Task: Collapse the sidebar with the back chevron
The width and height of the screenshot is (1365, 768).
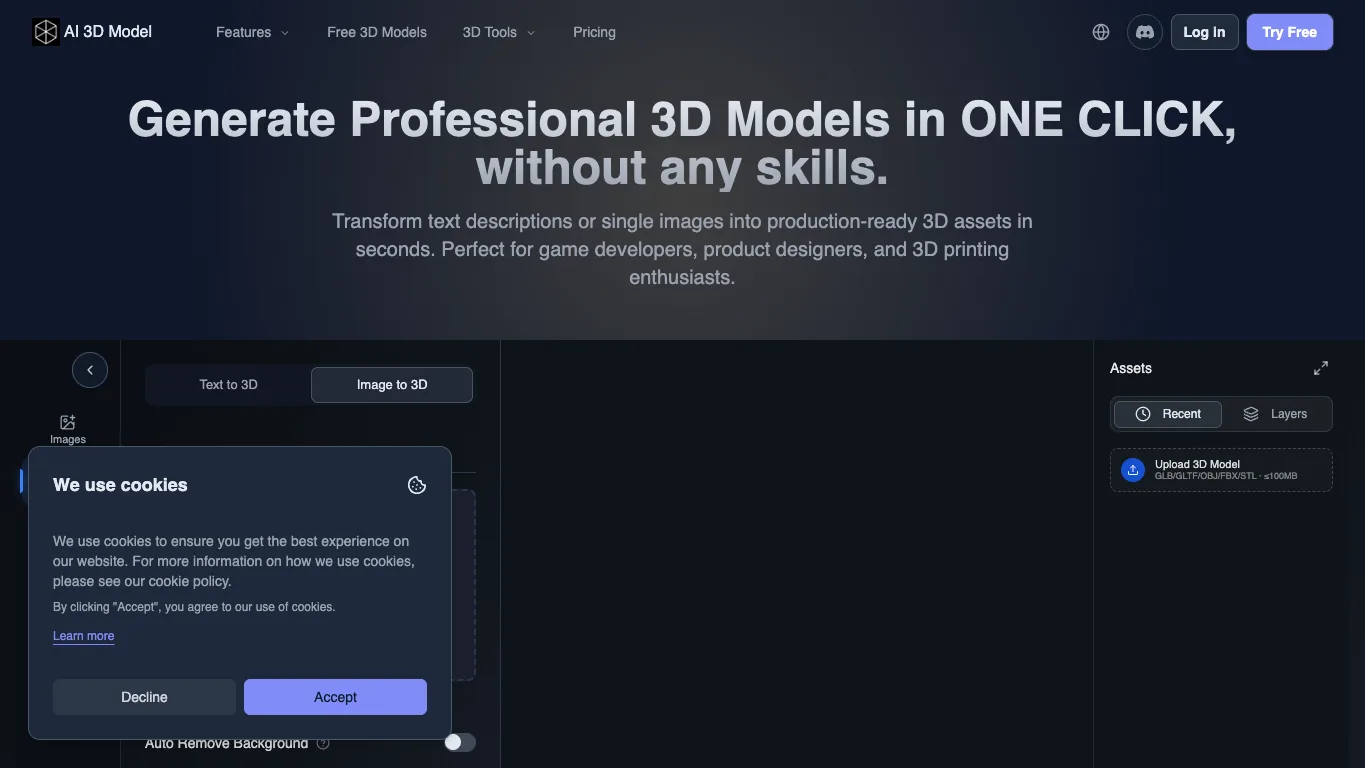Action: point(90,370)
